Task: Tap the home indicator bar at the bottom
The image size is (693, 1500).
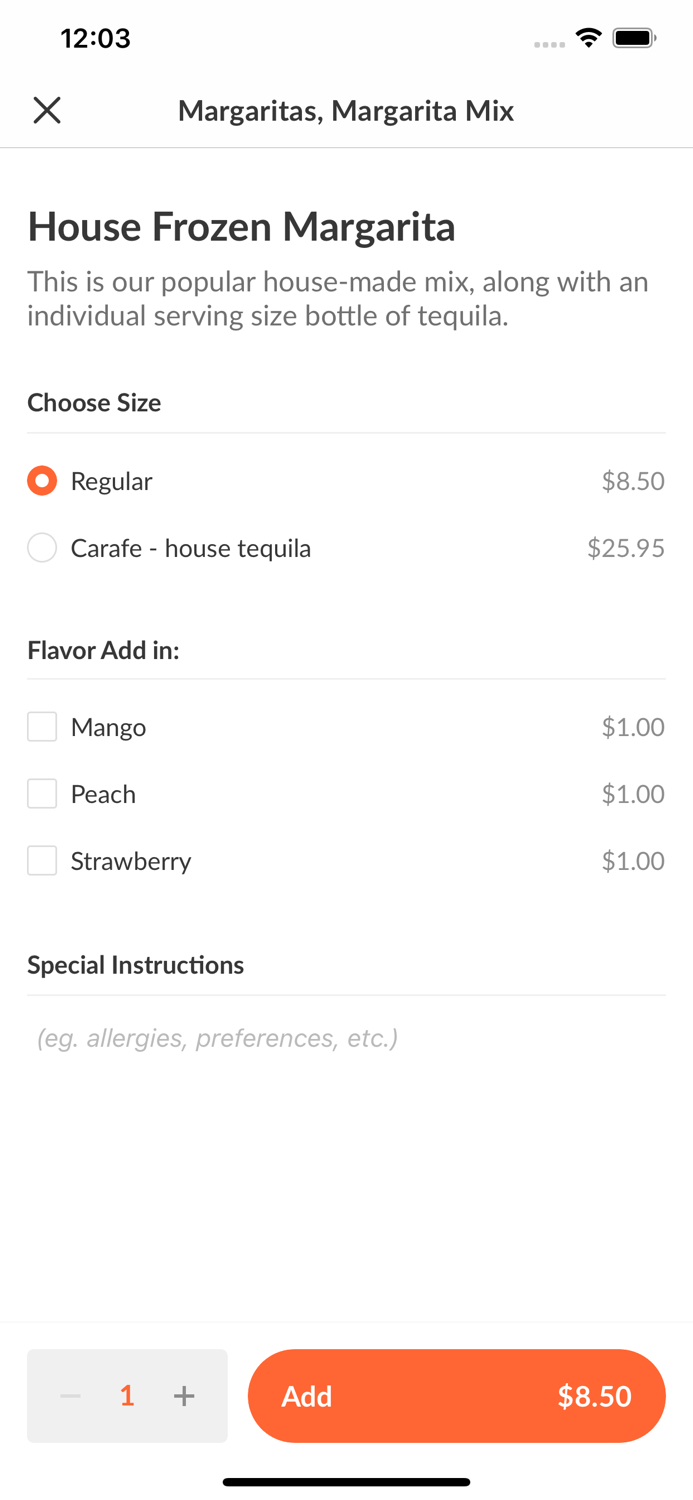Action: (346, 1481)
